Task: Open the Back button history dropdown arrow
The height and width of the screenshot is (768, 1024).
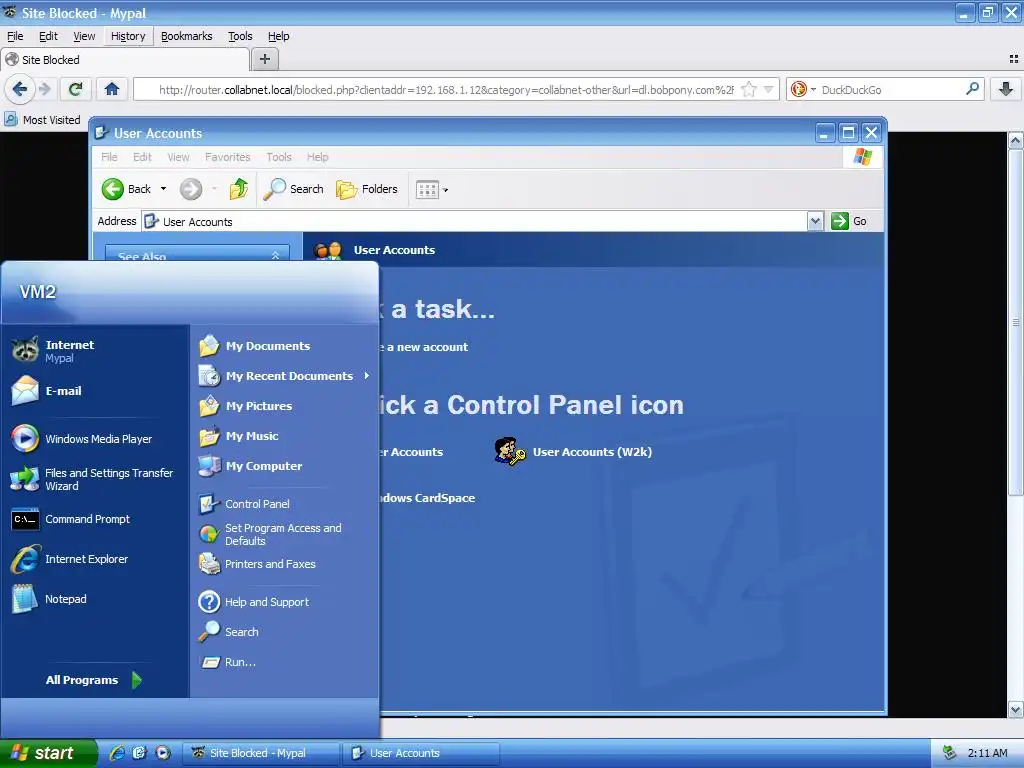Action: (x=163, y=189)
